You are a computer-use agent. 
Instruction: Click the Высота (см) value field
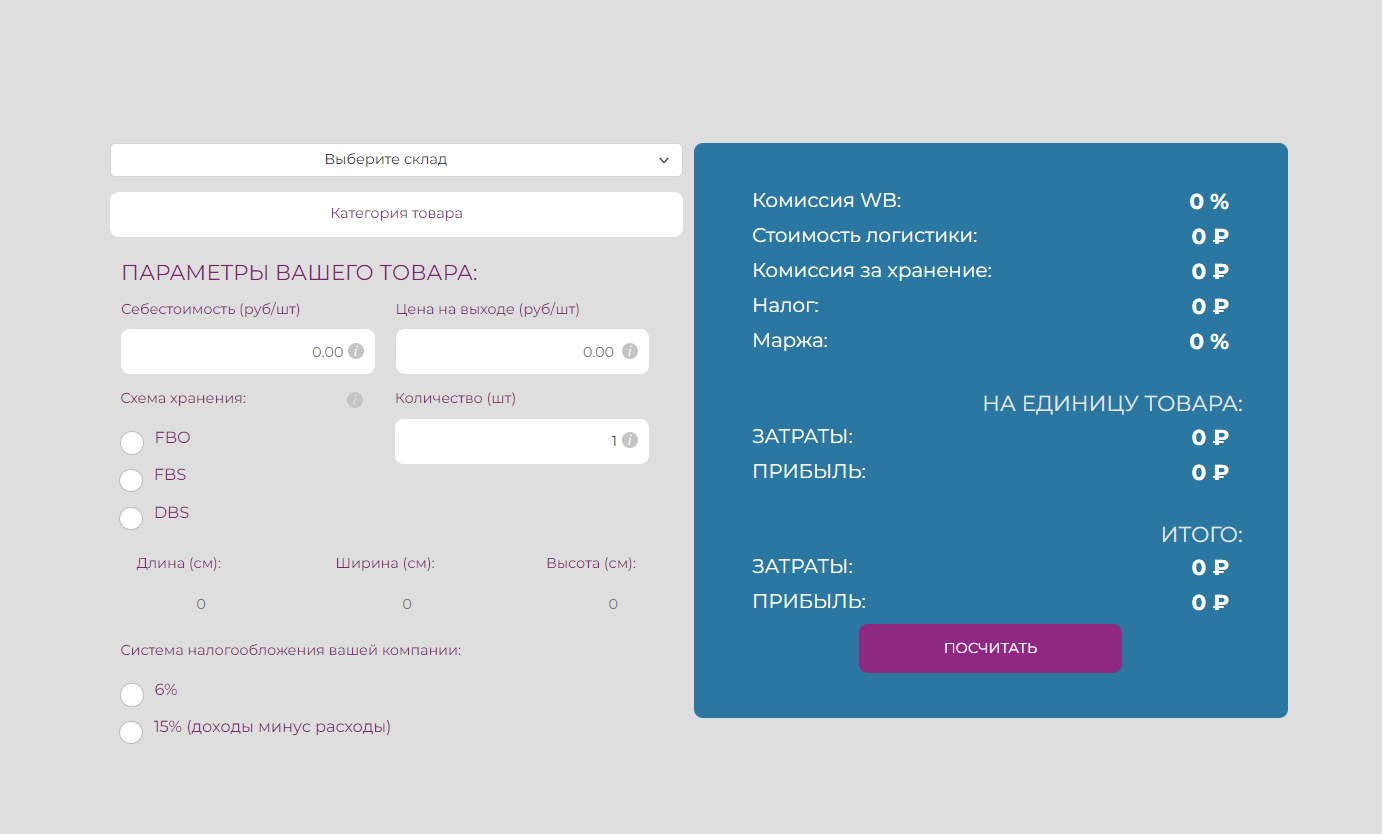point(613,604)
